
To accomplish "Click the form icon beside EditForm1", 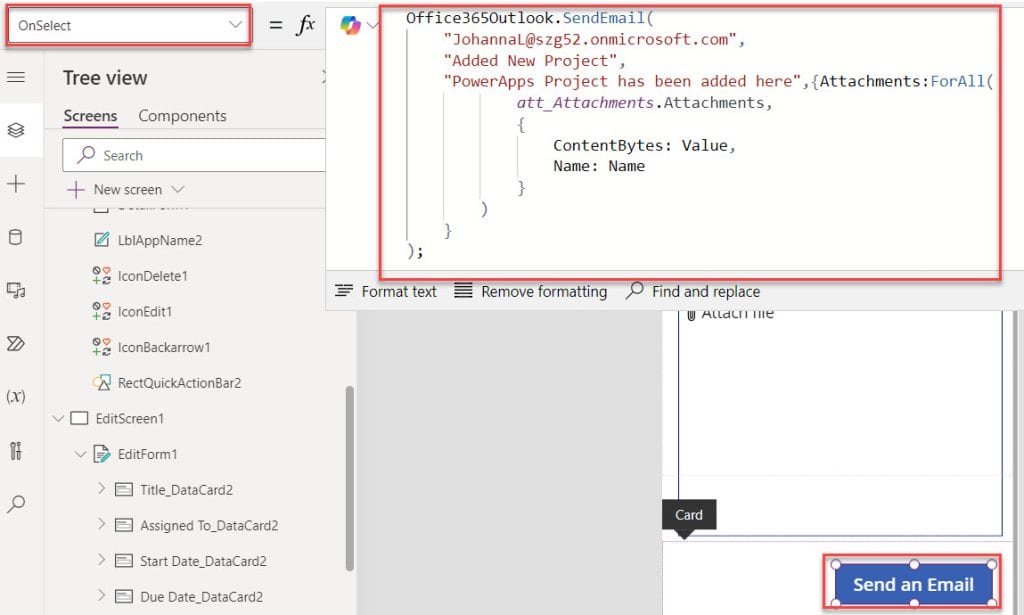I will pos(101,454).
